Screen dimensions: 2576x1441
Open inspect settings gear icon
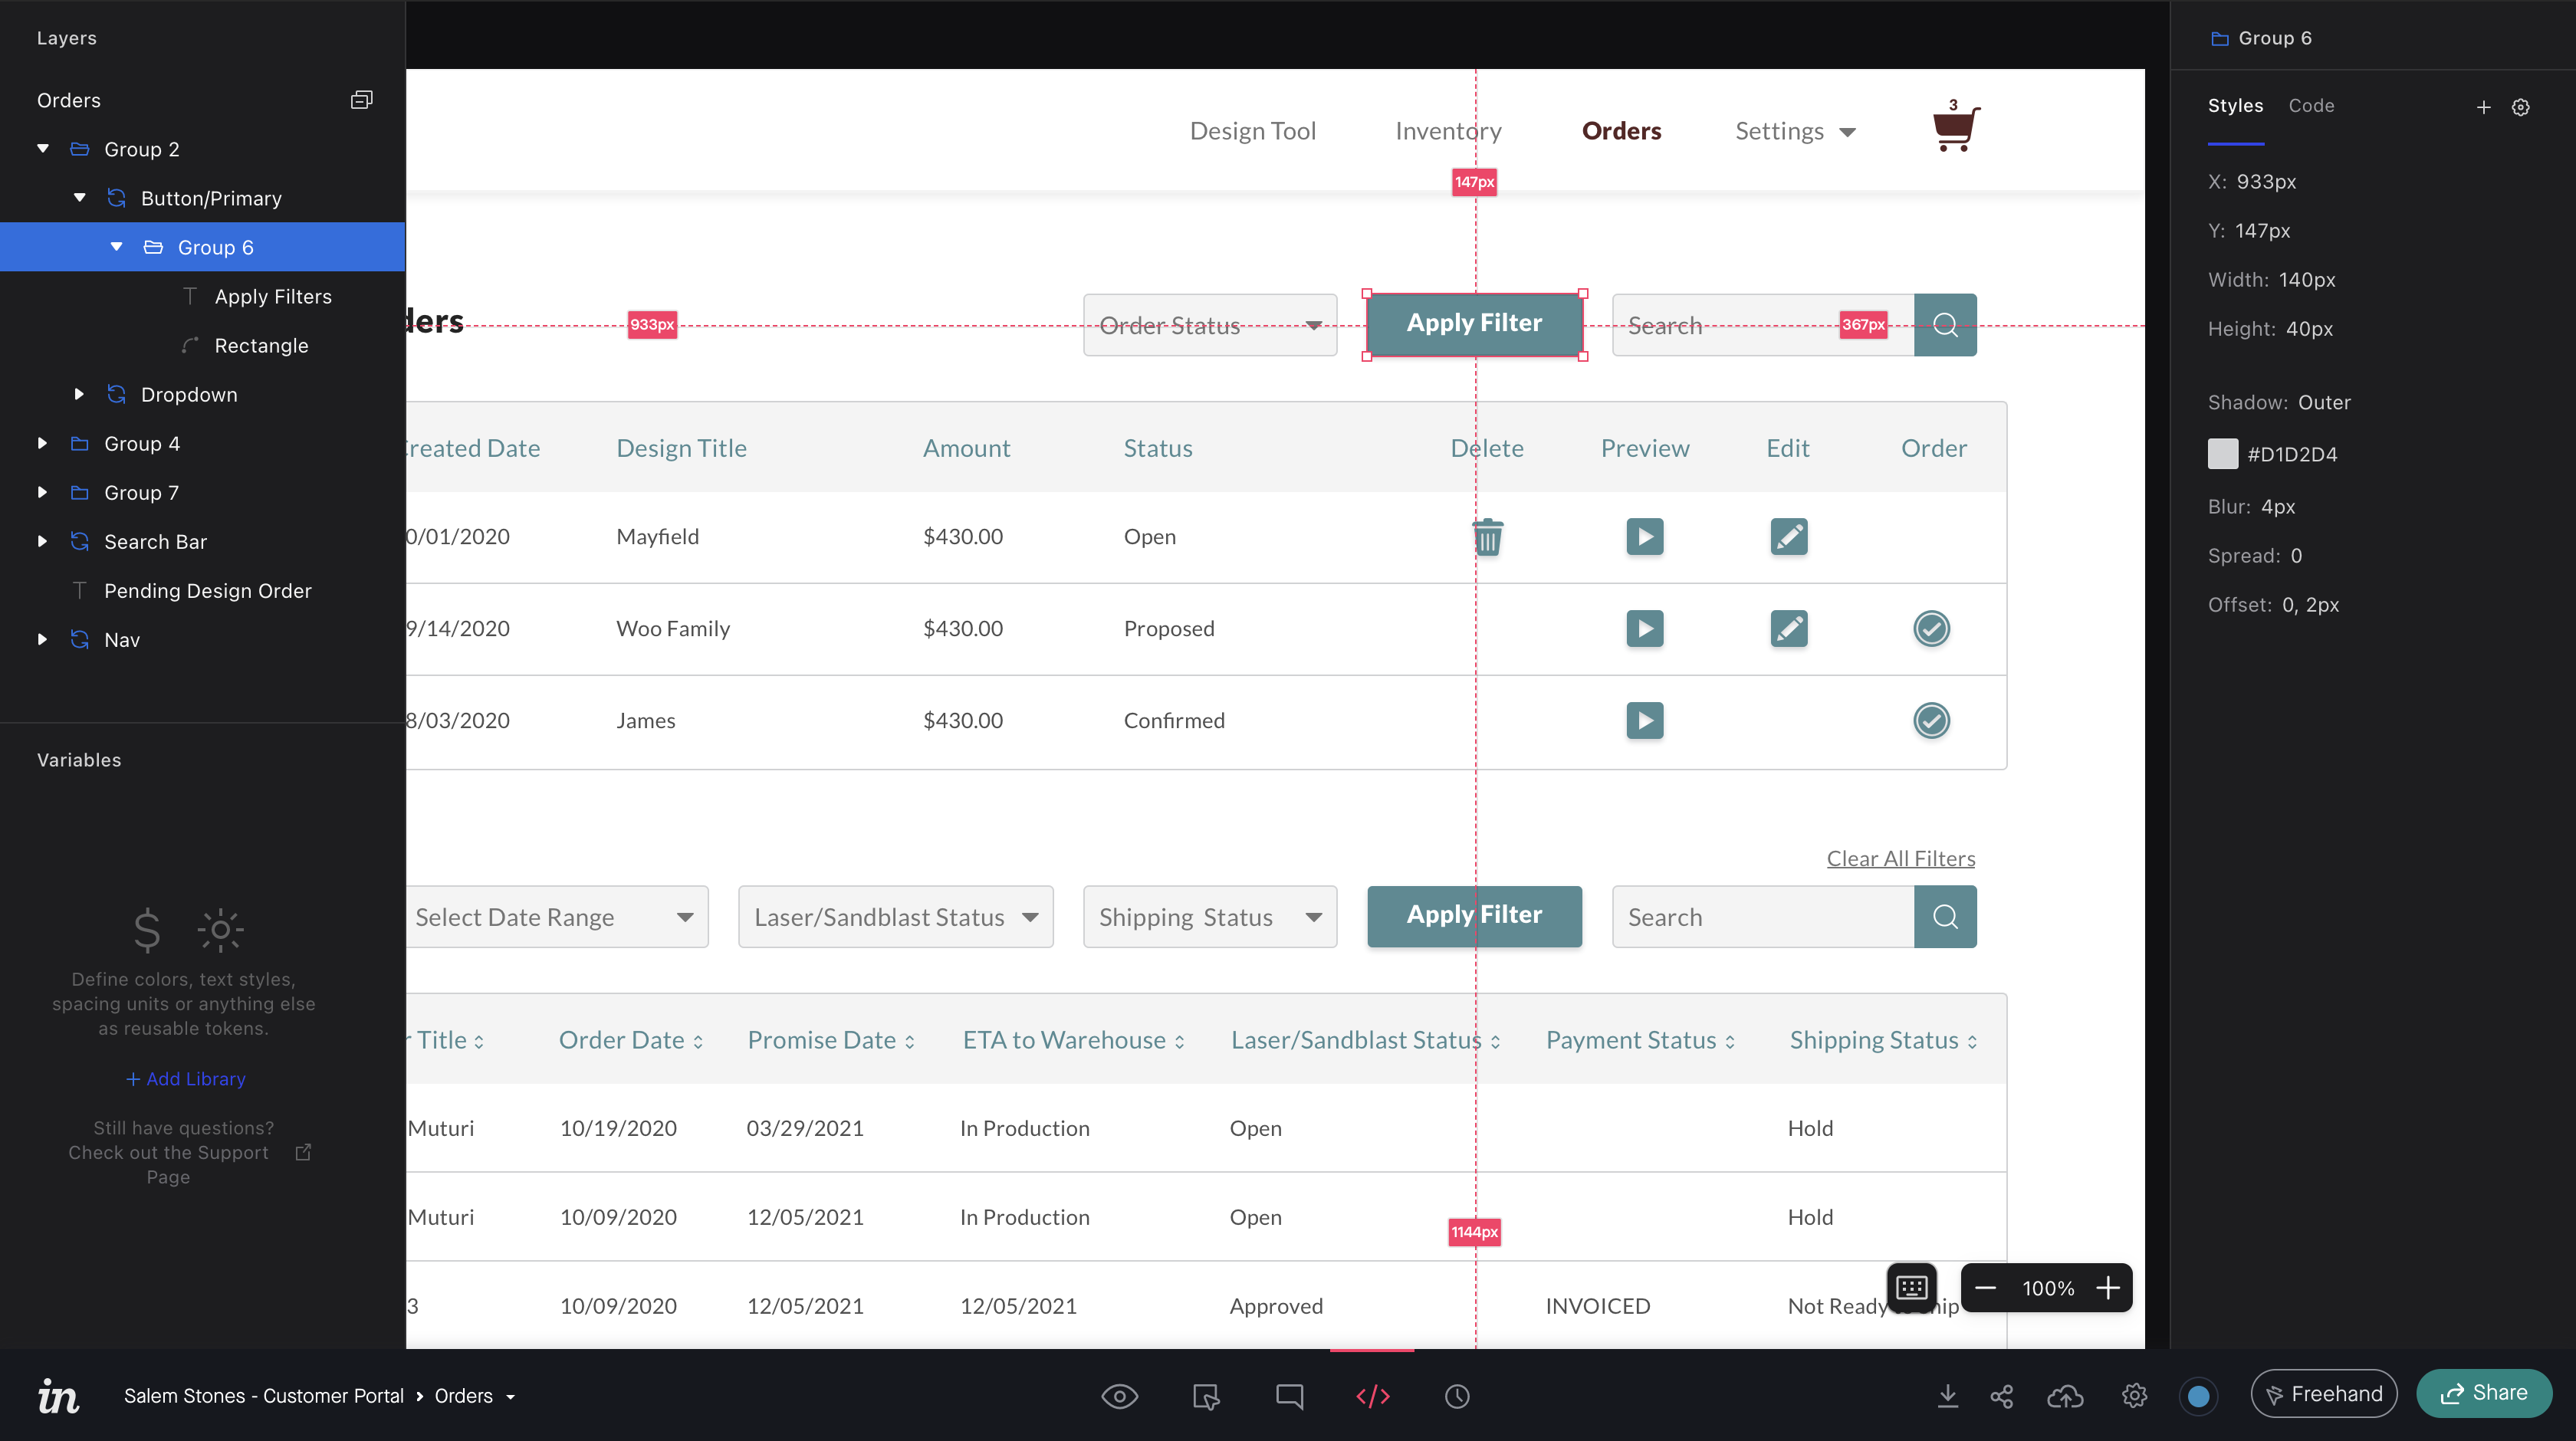pos(2520,107)
